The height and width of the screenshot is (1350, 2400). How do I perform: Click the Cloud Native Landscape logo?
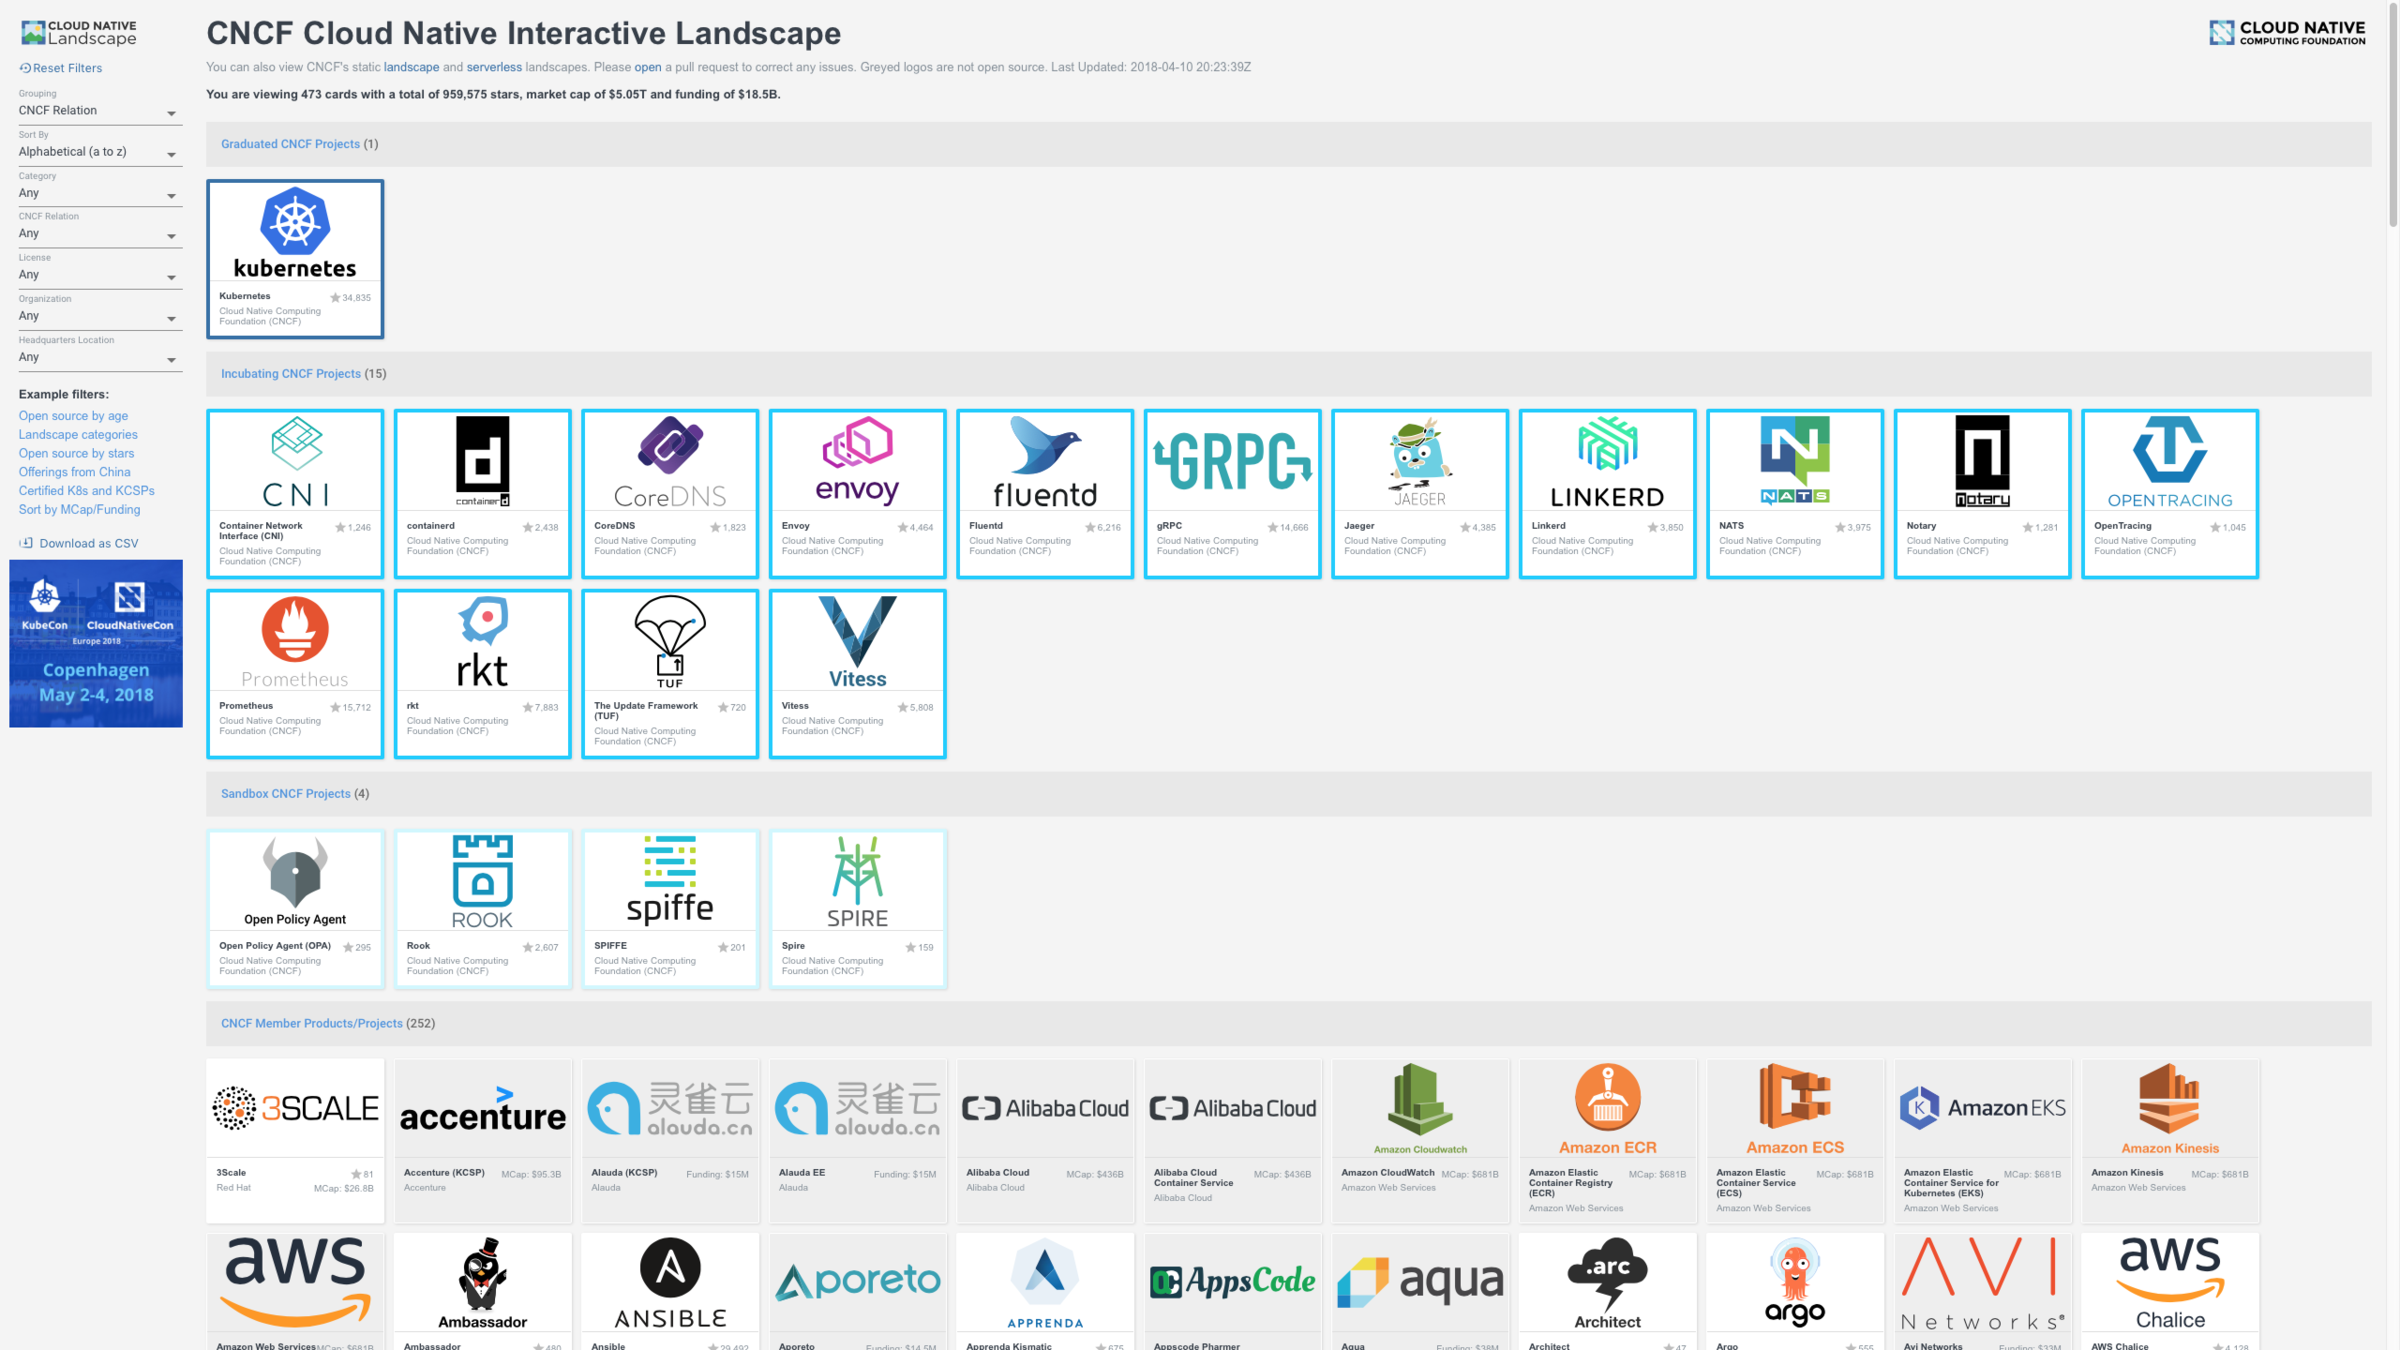coord(78,33)
